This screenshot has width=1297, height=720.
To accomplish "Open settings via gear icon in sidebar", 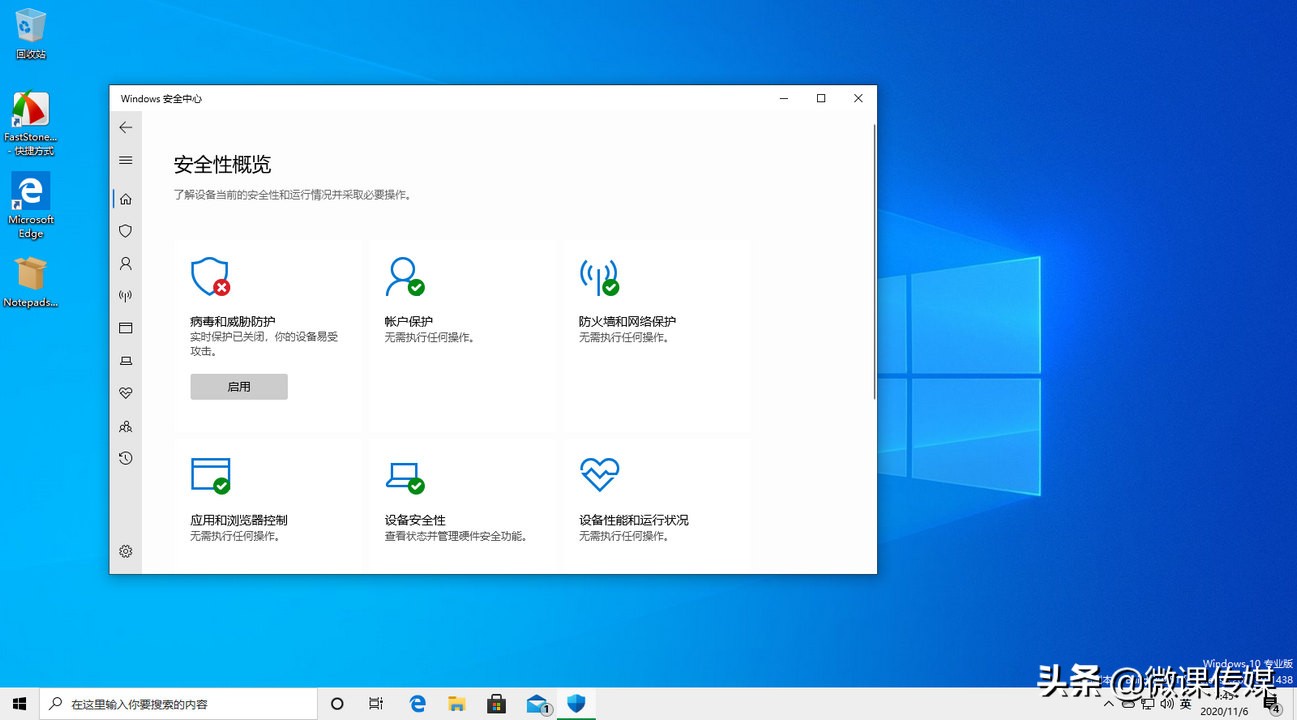I will (125, 550).
